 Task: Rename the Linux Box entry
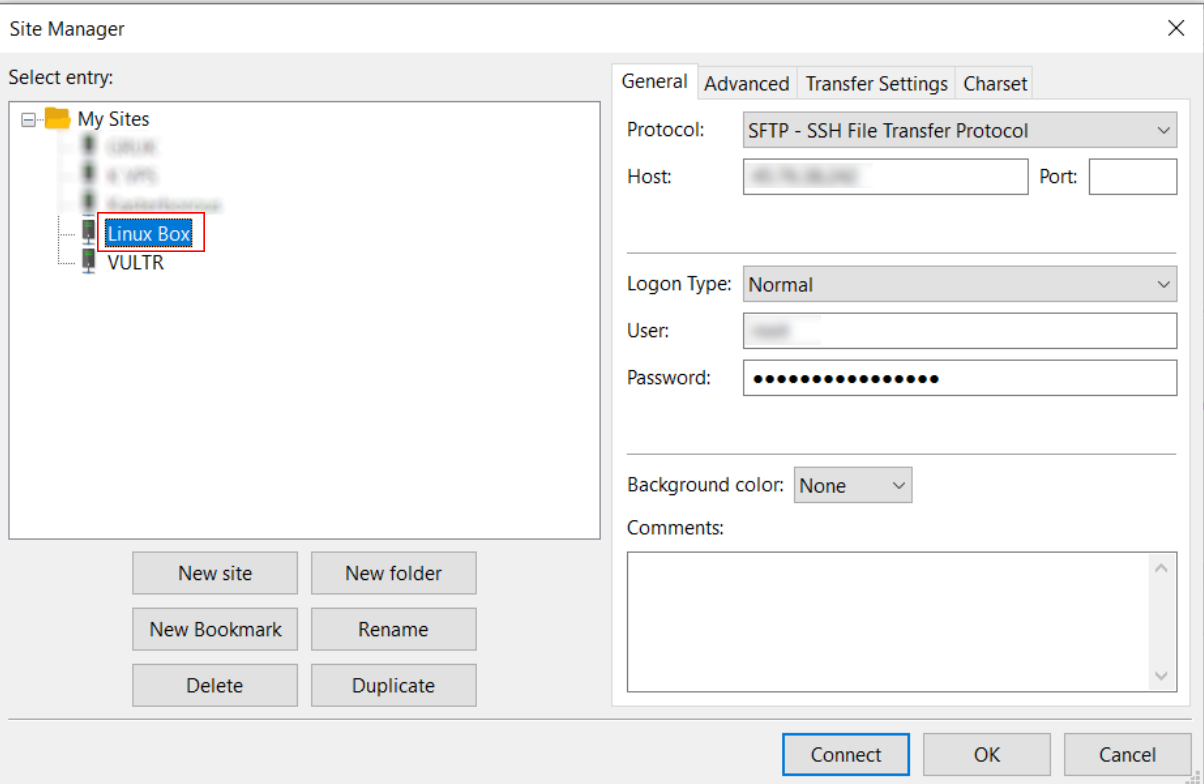[393, 629]
